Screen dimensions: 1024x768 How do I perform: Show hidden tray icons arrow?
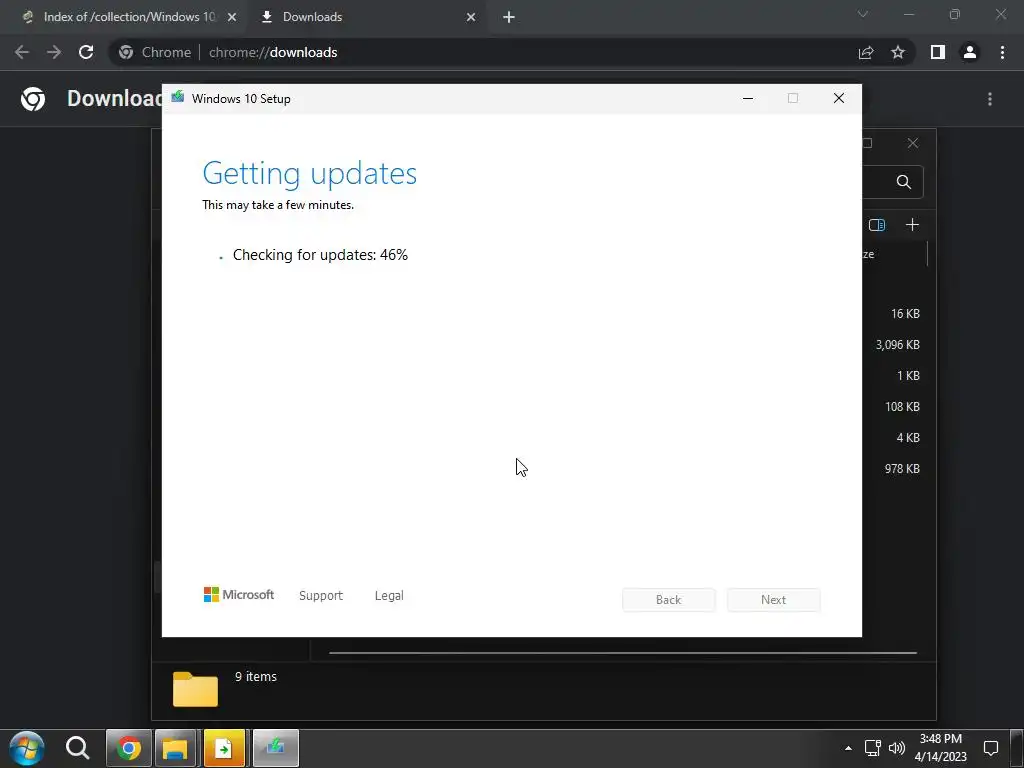[x=848, y=748]
